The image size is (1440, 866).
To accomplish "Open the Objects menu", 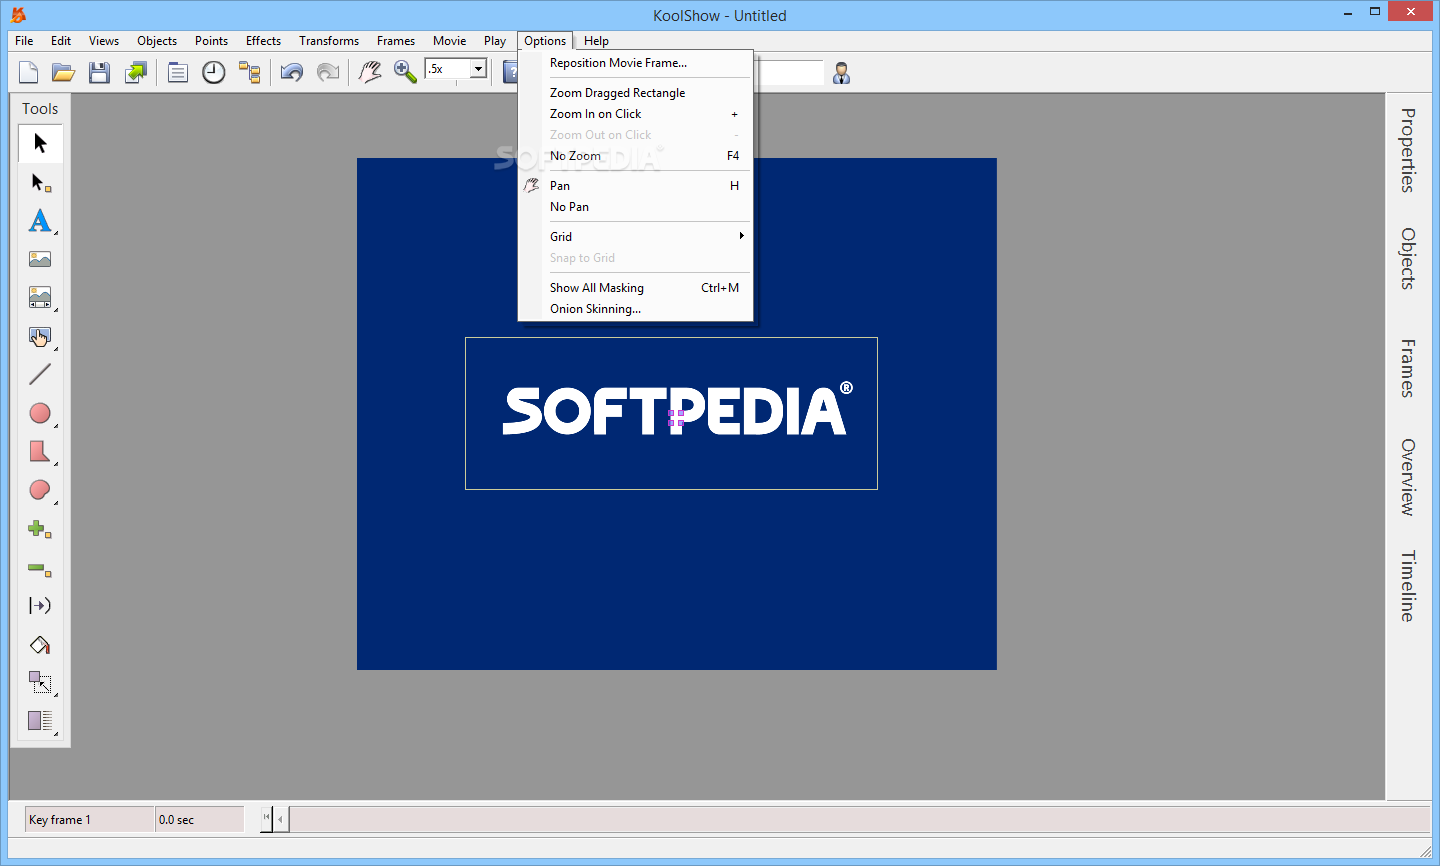I will (157, 41).
